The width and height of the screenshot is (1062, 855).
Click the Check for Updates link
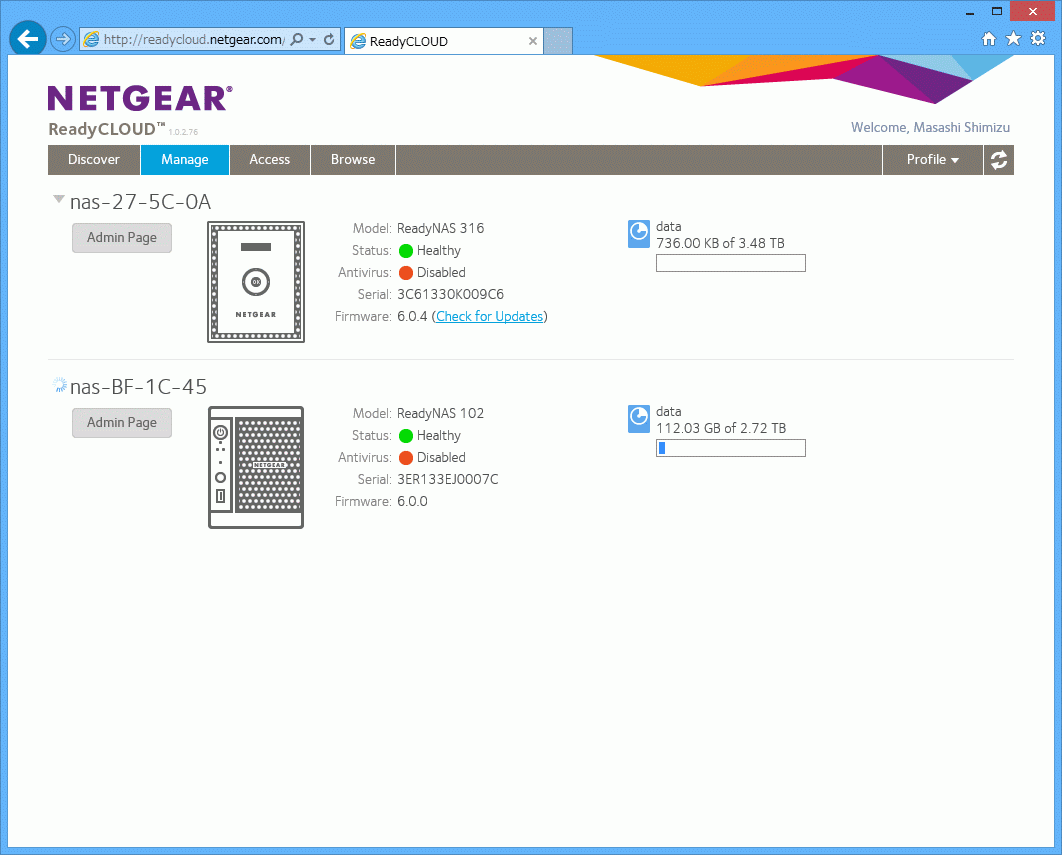(490, 317)
